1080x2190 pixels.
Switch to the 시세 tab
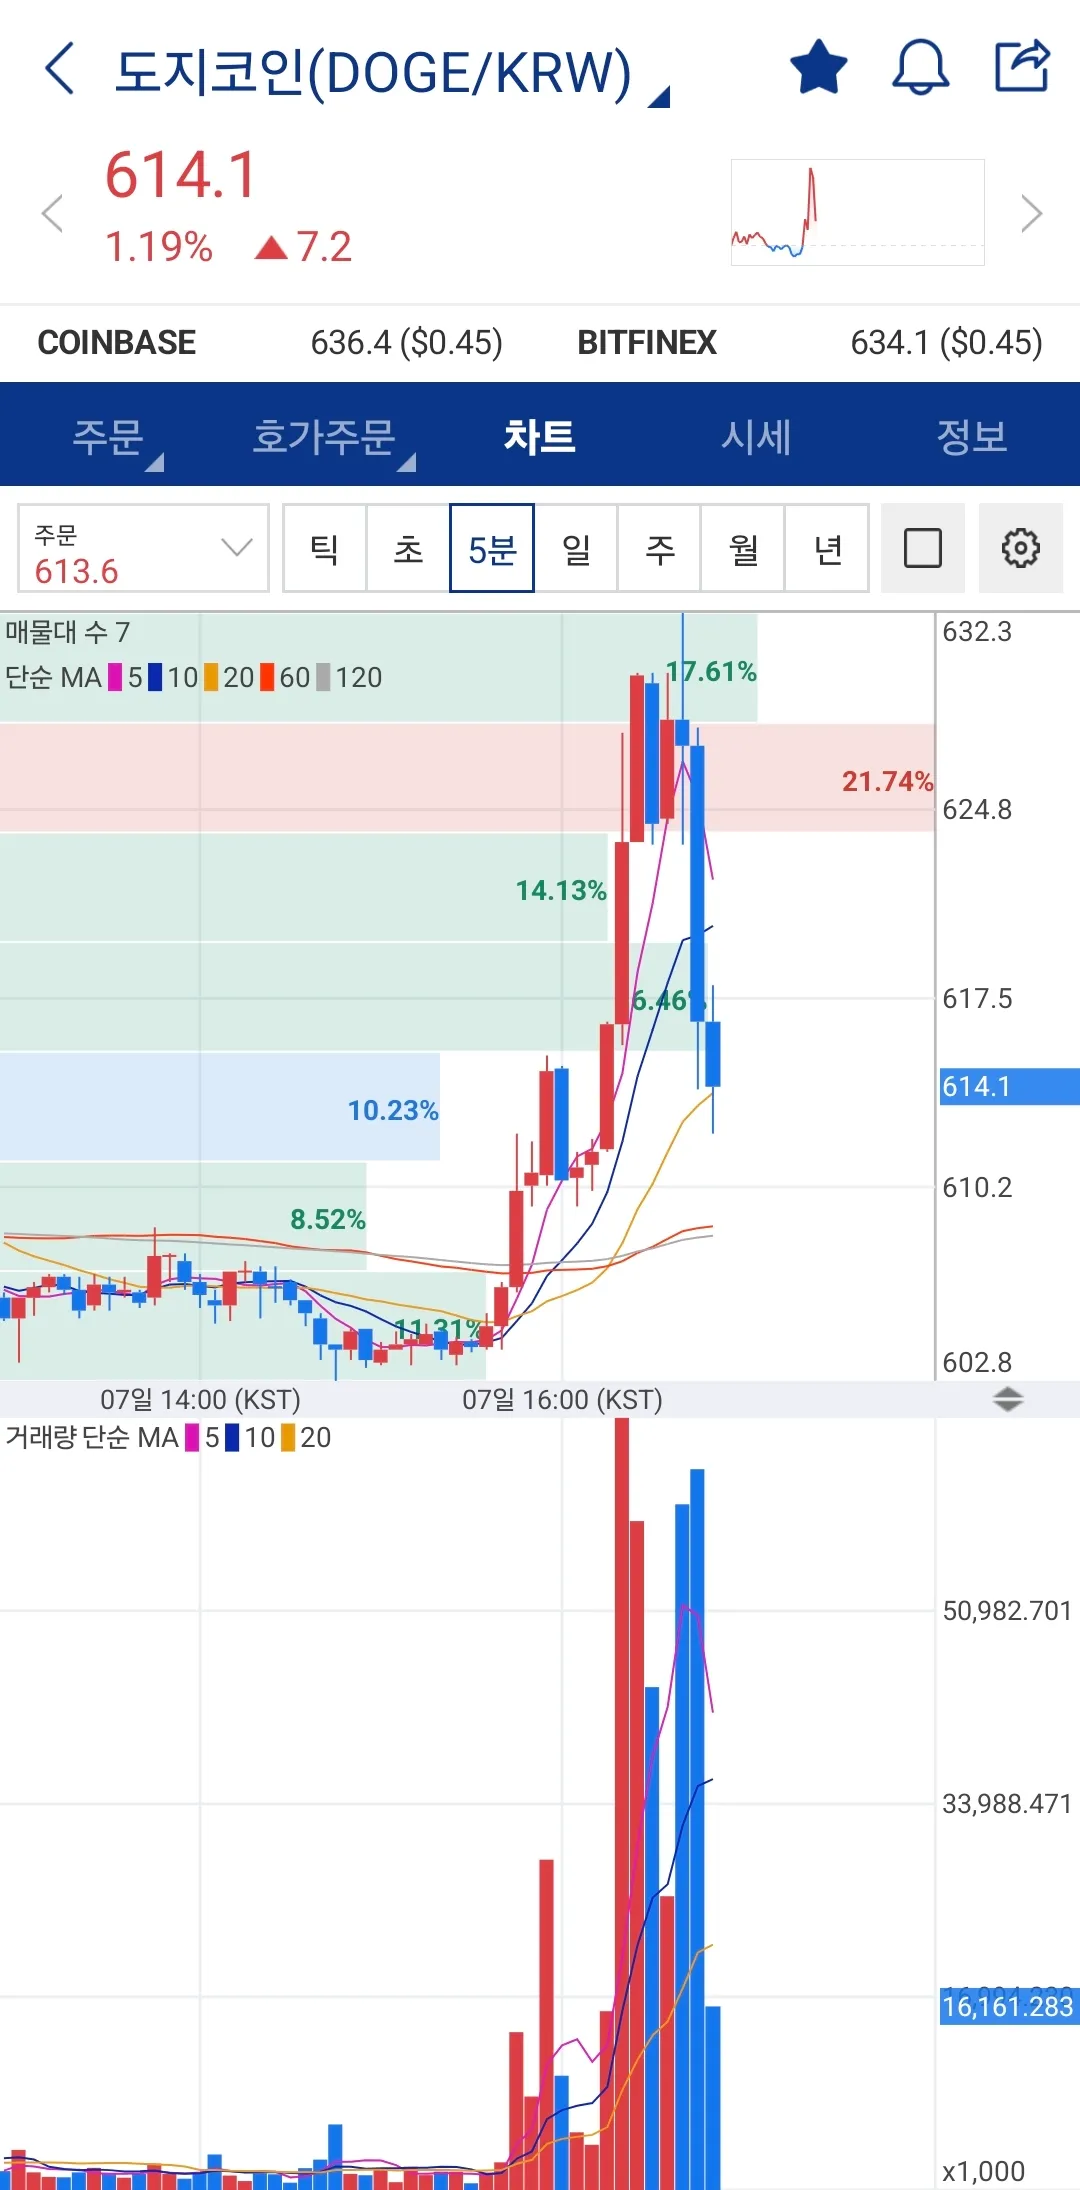pyautogui.click(x=756, y=437)
